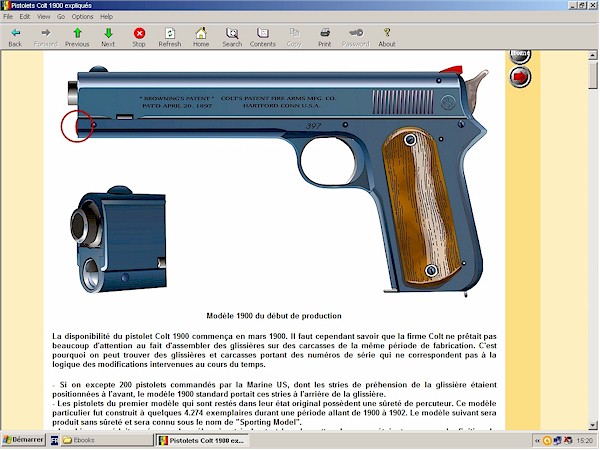
Task: Open the Go menu
Action: pyautogui.click(x=61, y=16)
